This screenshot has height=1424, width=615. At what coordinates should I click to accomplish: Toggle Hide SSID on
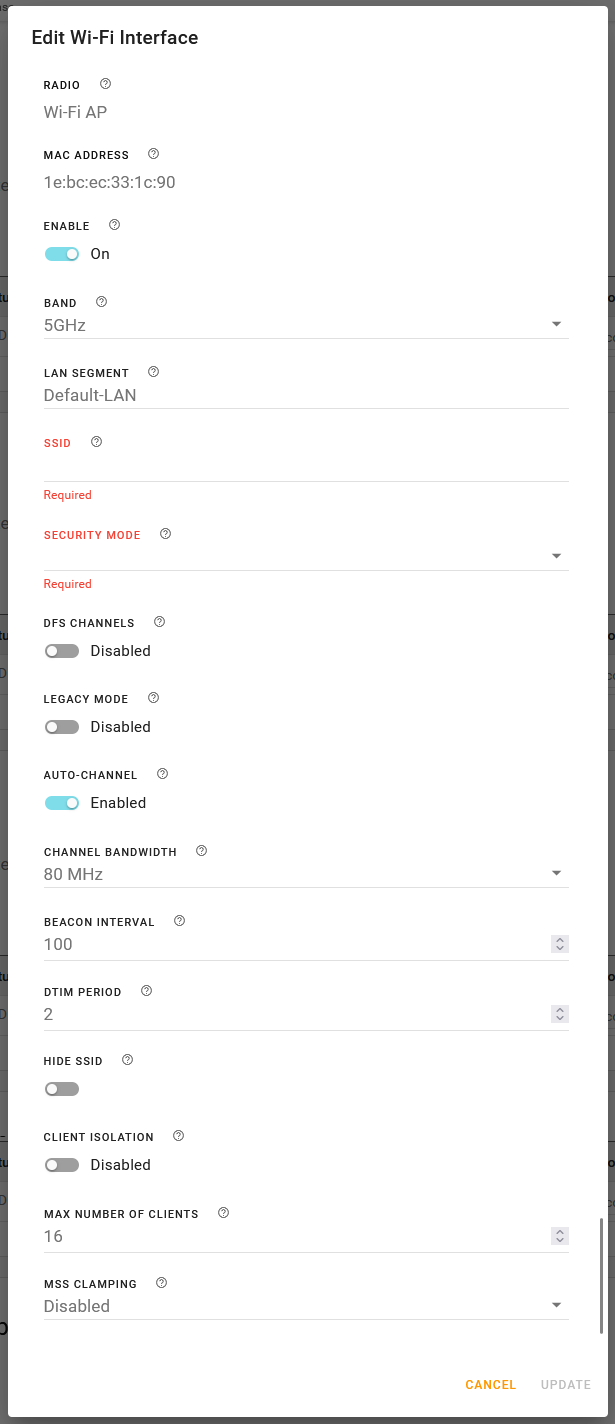coord(62,1089)
